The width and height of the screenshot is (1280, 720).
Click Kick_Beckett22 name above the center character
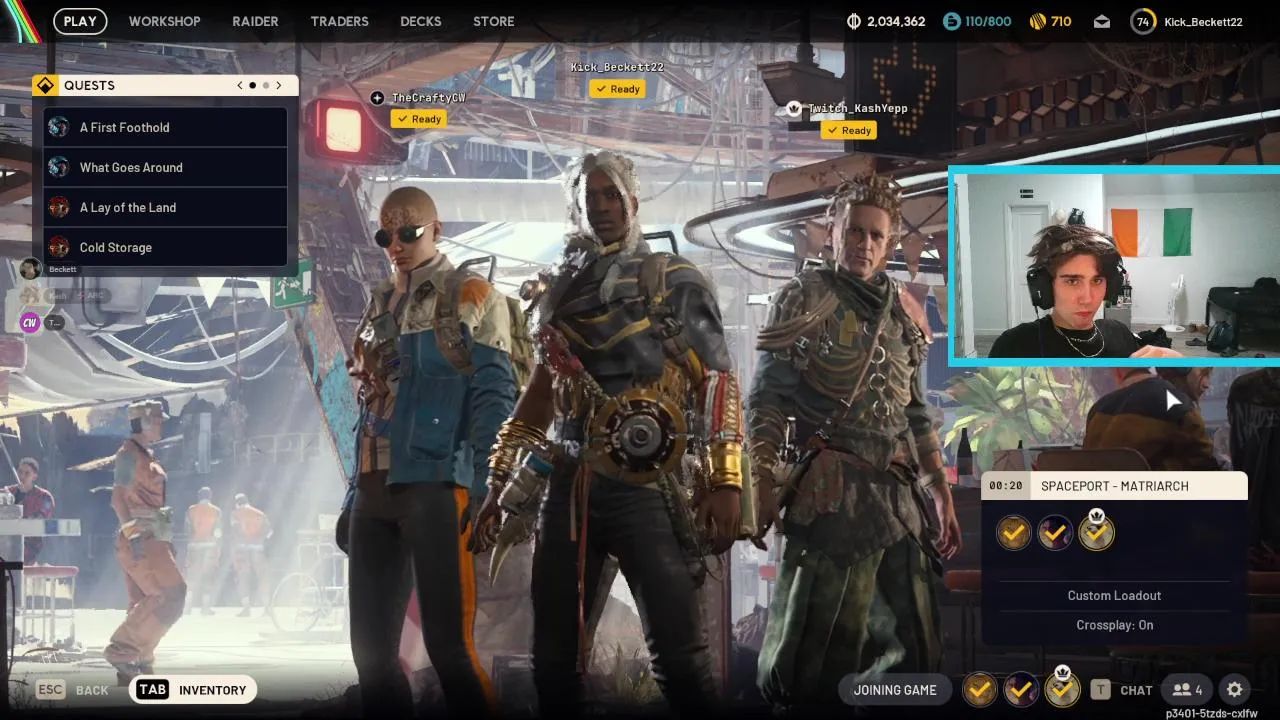coord(617,67)
